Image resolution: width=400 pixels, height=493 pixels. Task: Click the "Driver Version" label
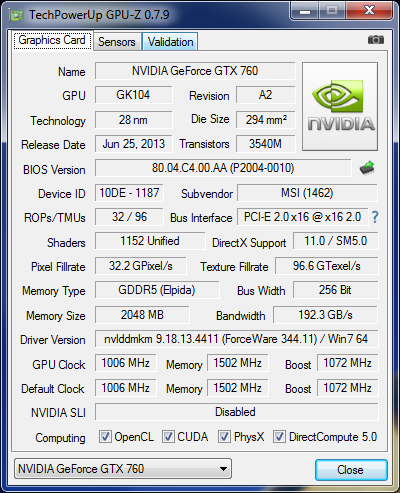click(x=53, y=340)
